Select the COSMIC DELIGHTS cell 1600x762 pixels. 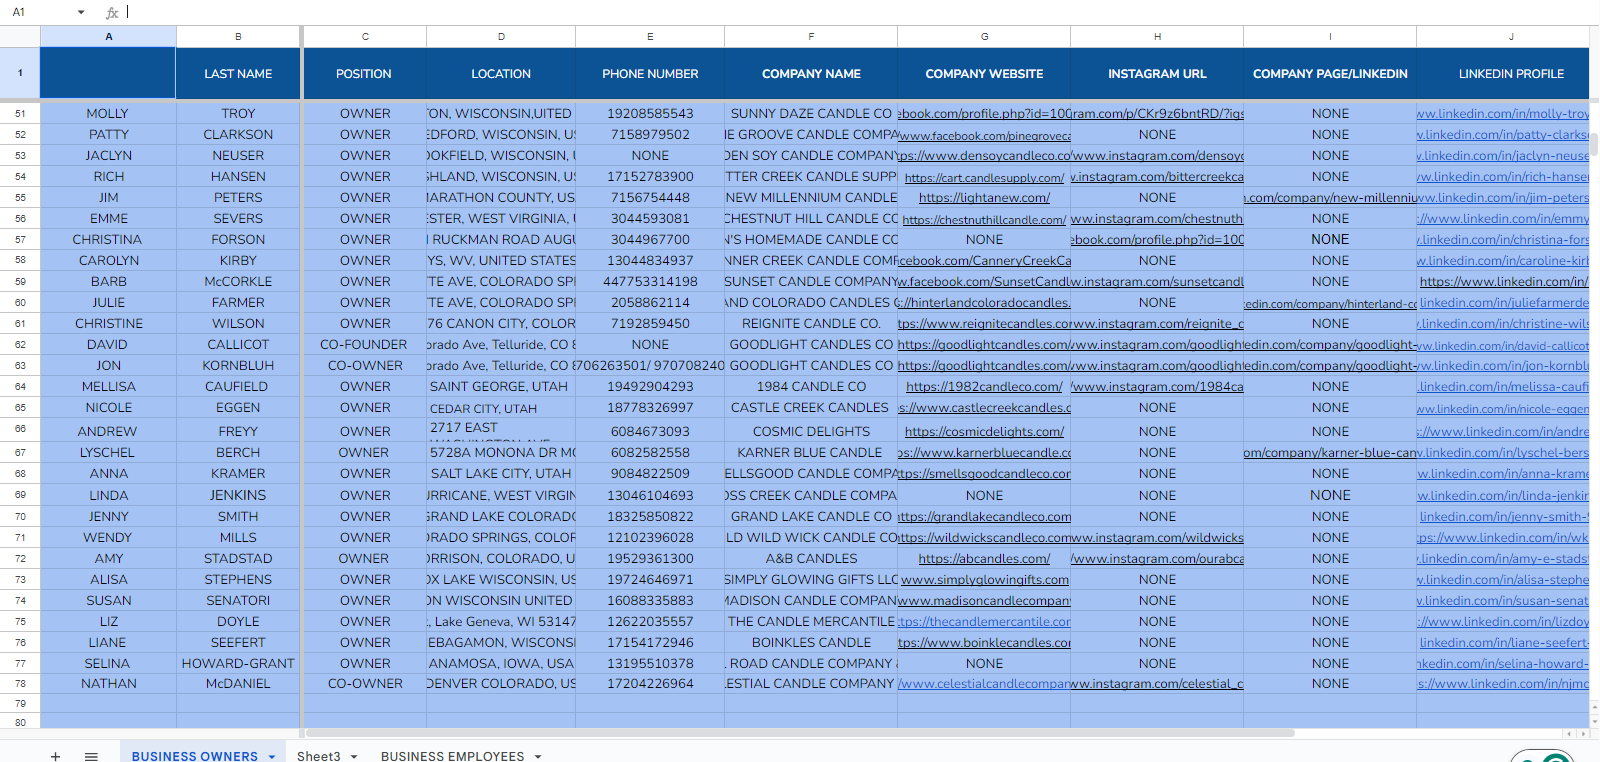[x=811, y=432]
